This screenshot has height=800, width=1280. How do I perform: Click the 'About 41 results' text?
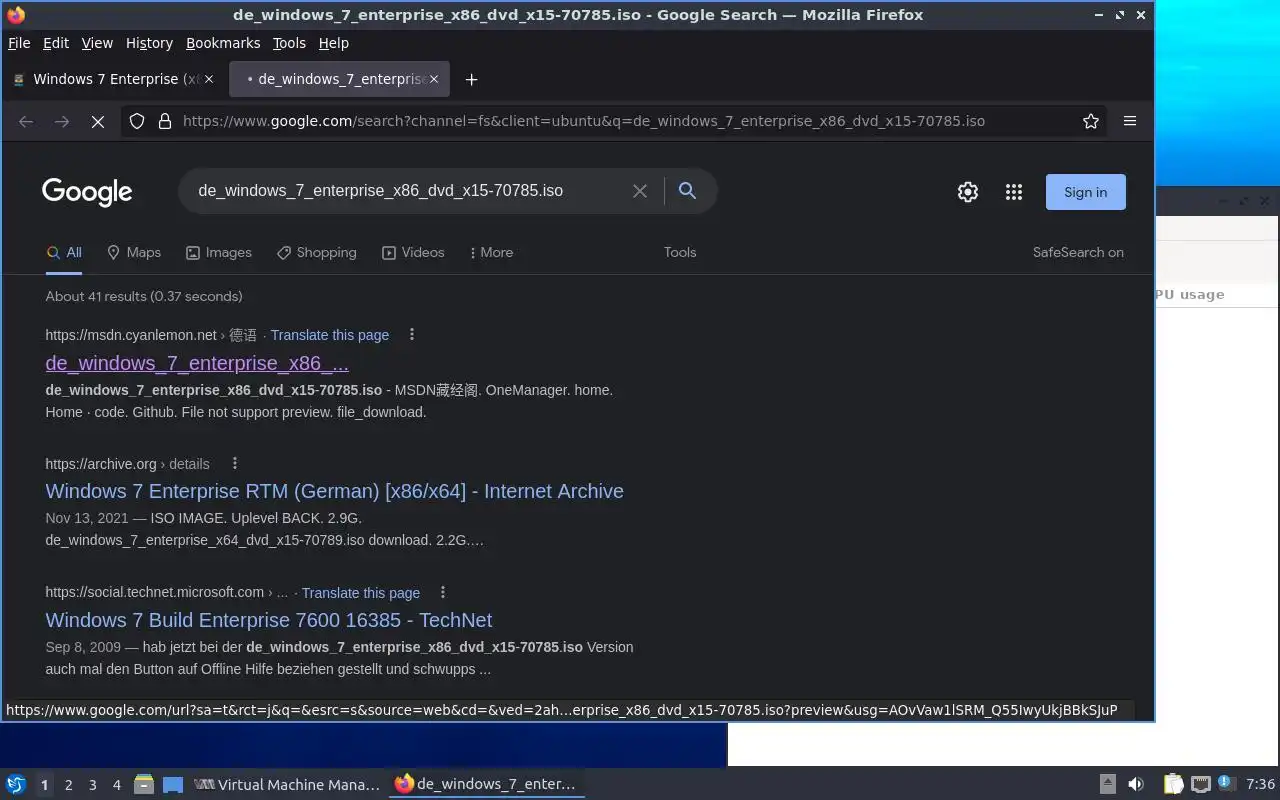pos(144,297)
